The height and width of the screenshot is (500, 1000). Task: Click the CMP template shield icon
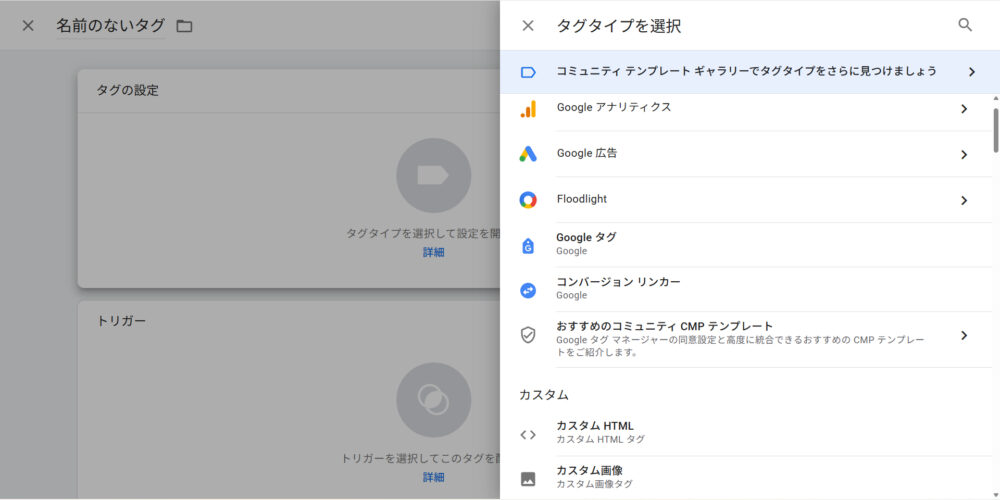[528, 335]
